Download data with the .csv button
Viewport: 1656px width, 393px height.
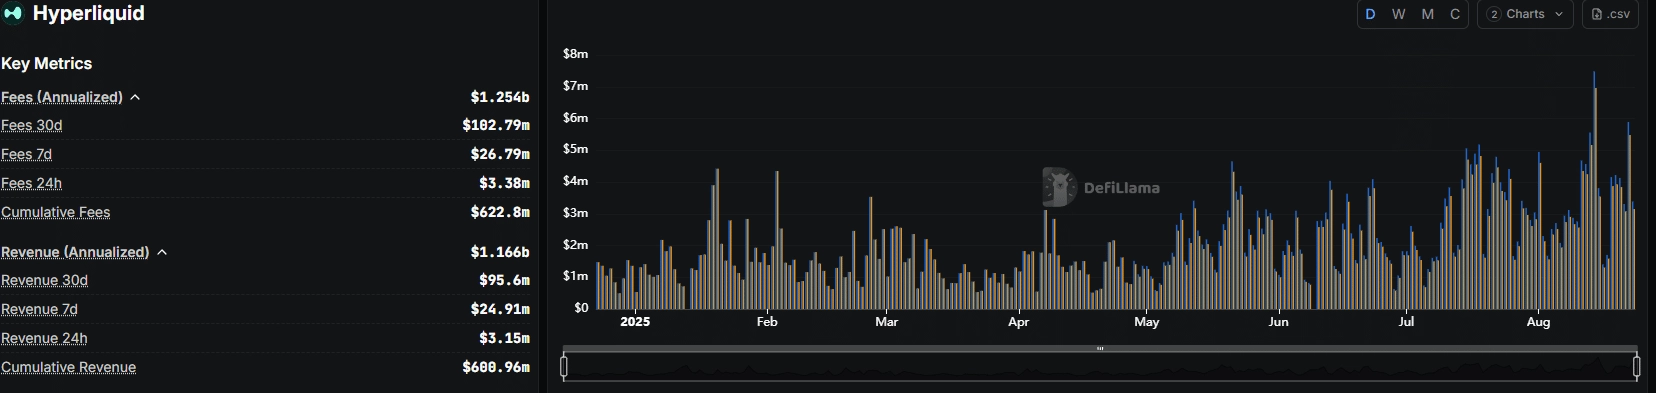click(1610, 14)
